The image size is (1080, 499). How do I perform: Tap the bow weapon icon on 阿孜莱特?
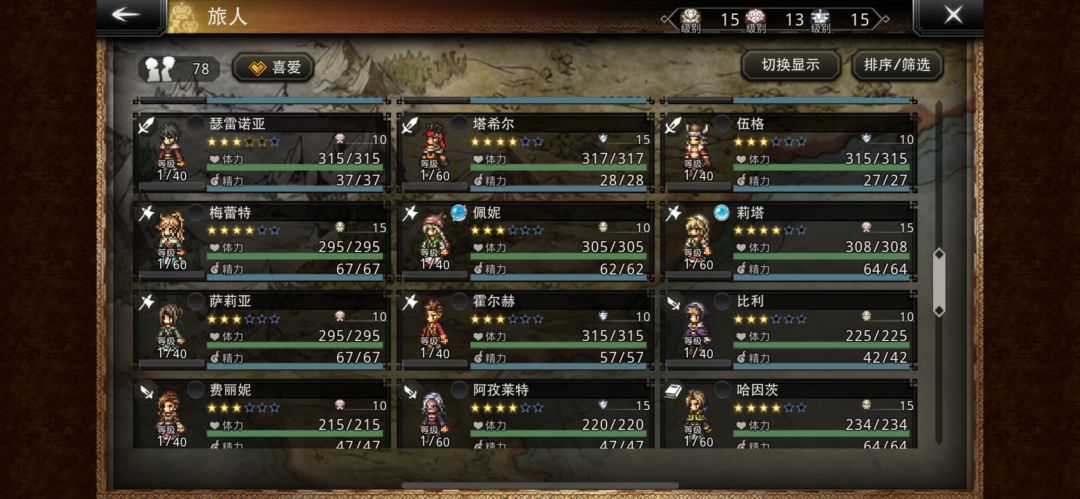coord(411,391)
